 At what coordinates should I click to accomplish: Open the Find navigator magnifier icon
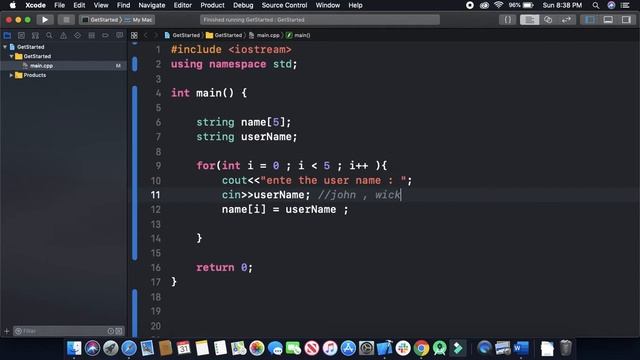point(49,36)
